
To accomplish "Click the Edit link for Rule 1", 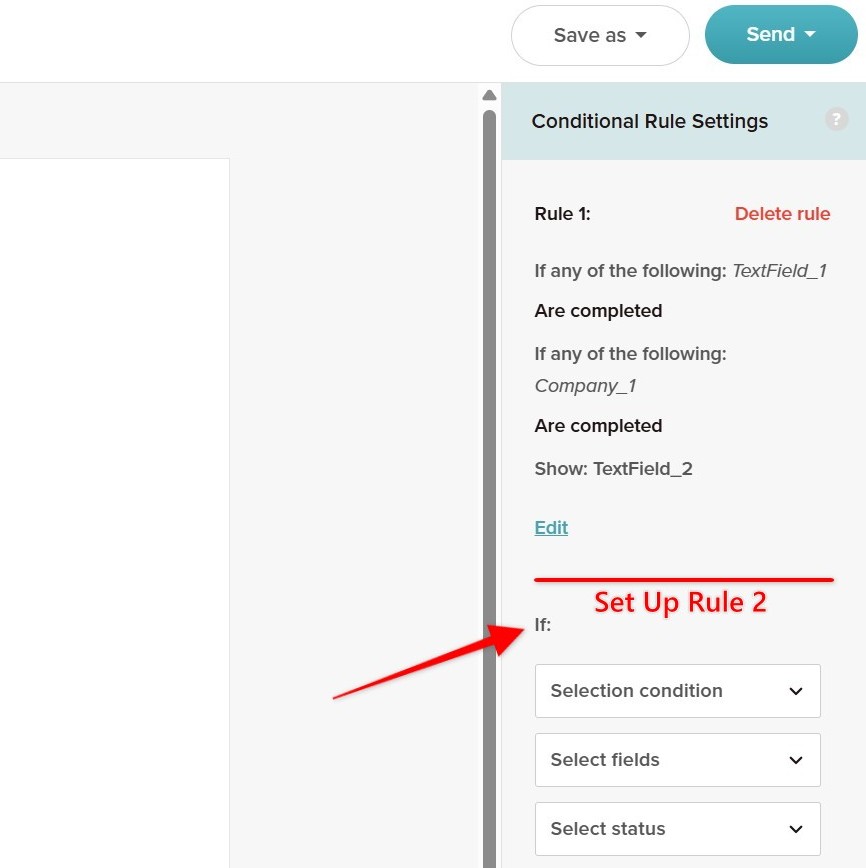I will pyautogui.click(x=551, y=528).
